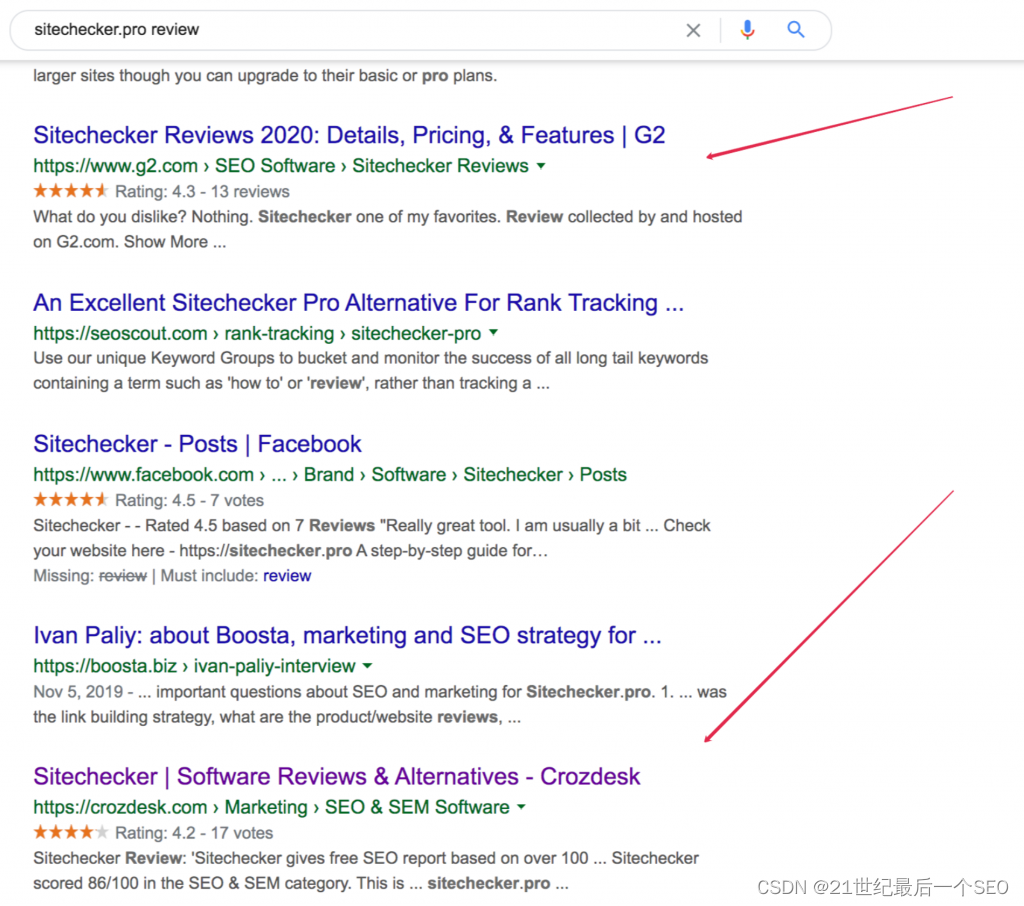Open Sitechecker - Posts | Facebook result
Viewport: 1024px width, 906px height.
197,444
